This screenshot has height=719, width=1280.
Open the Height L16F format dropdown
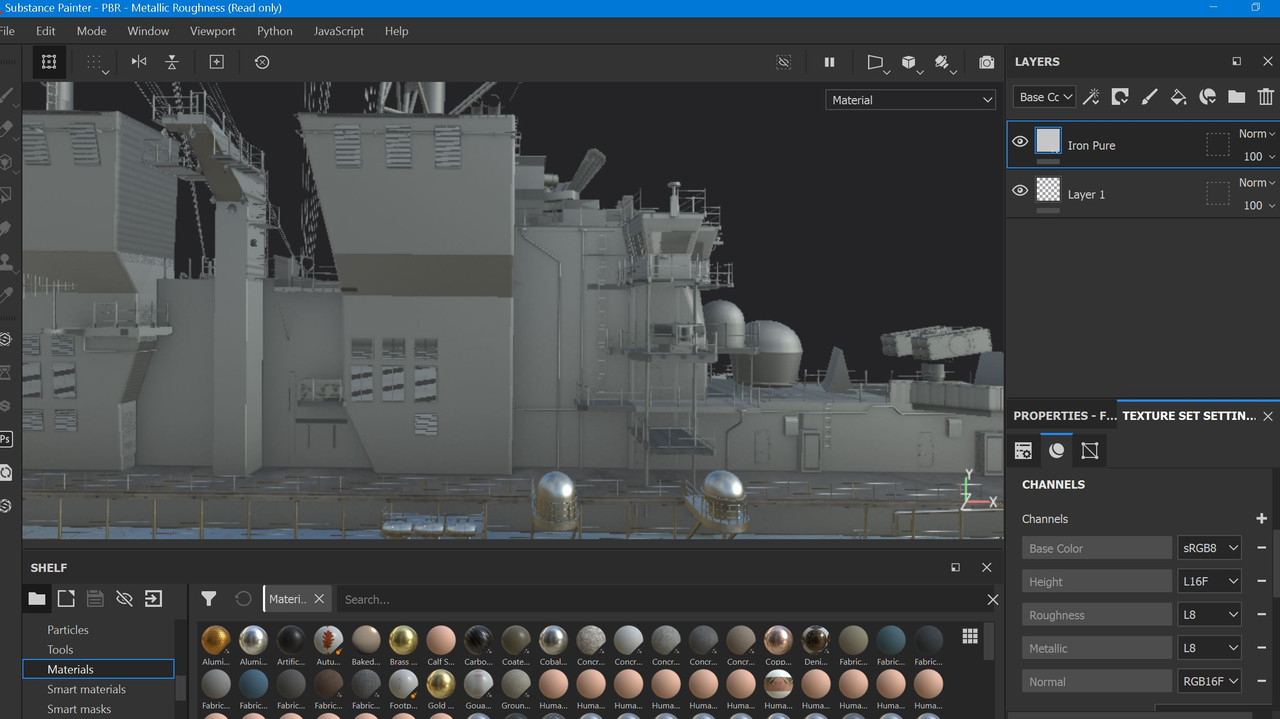coord(1210,581)
